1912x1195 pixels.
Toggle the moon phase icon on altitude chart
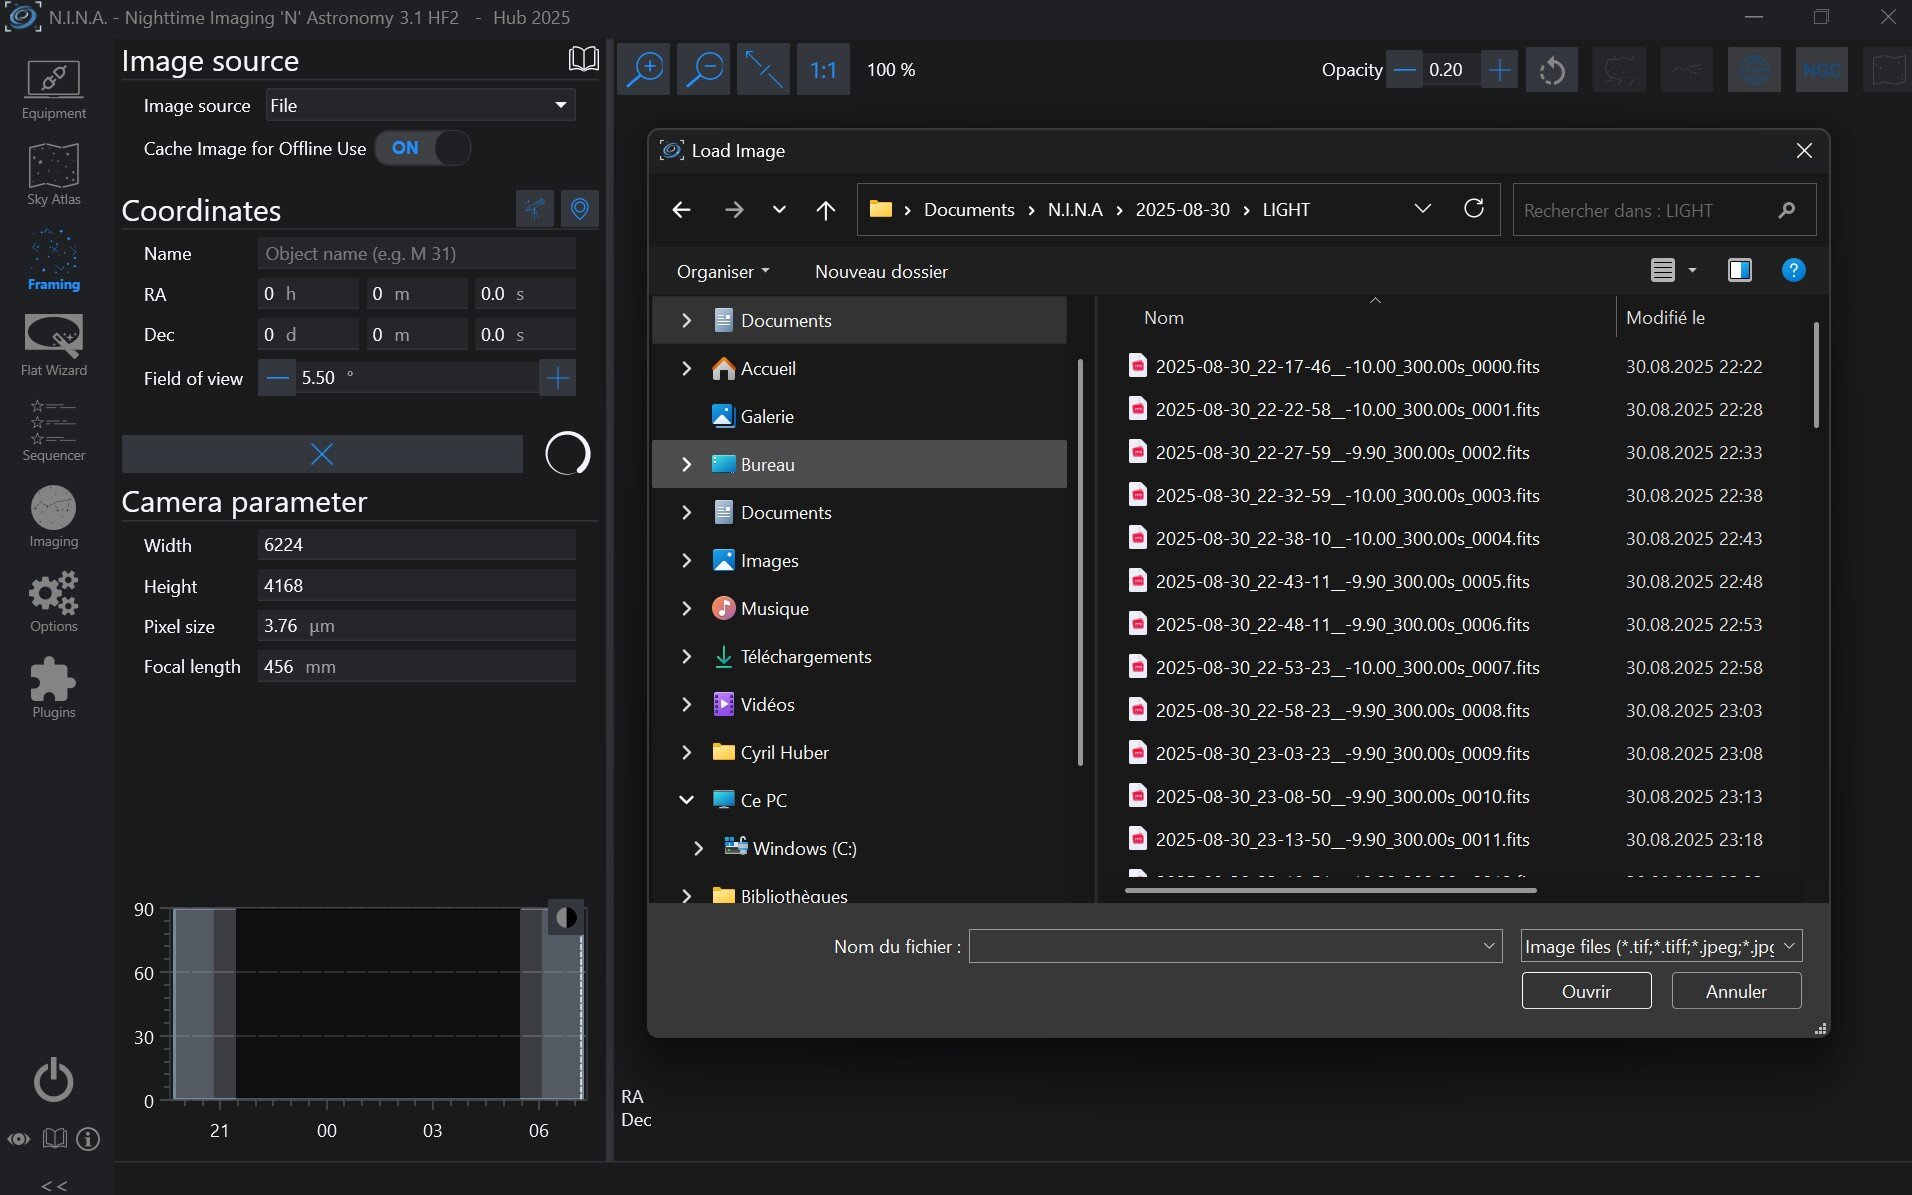point(565,918)
